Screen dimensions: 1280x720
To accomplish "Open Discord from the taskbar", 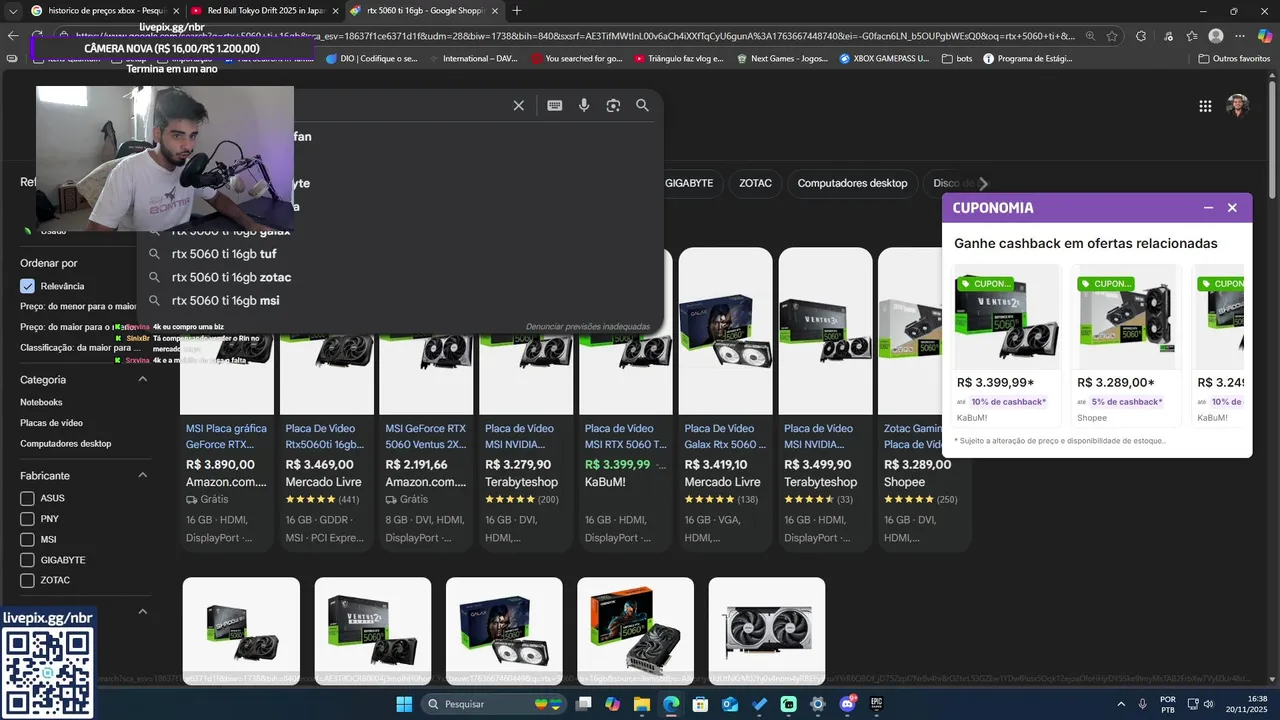I will (848, 704).
